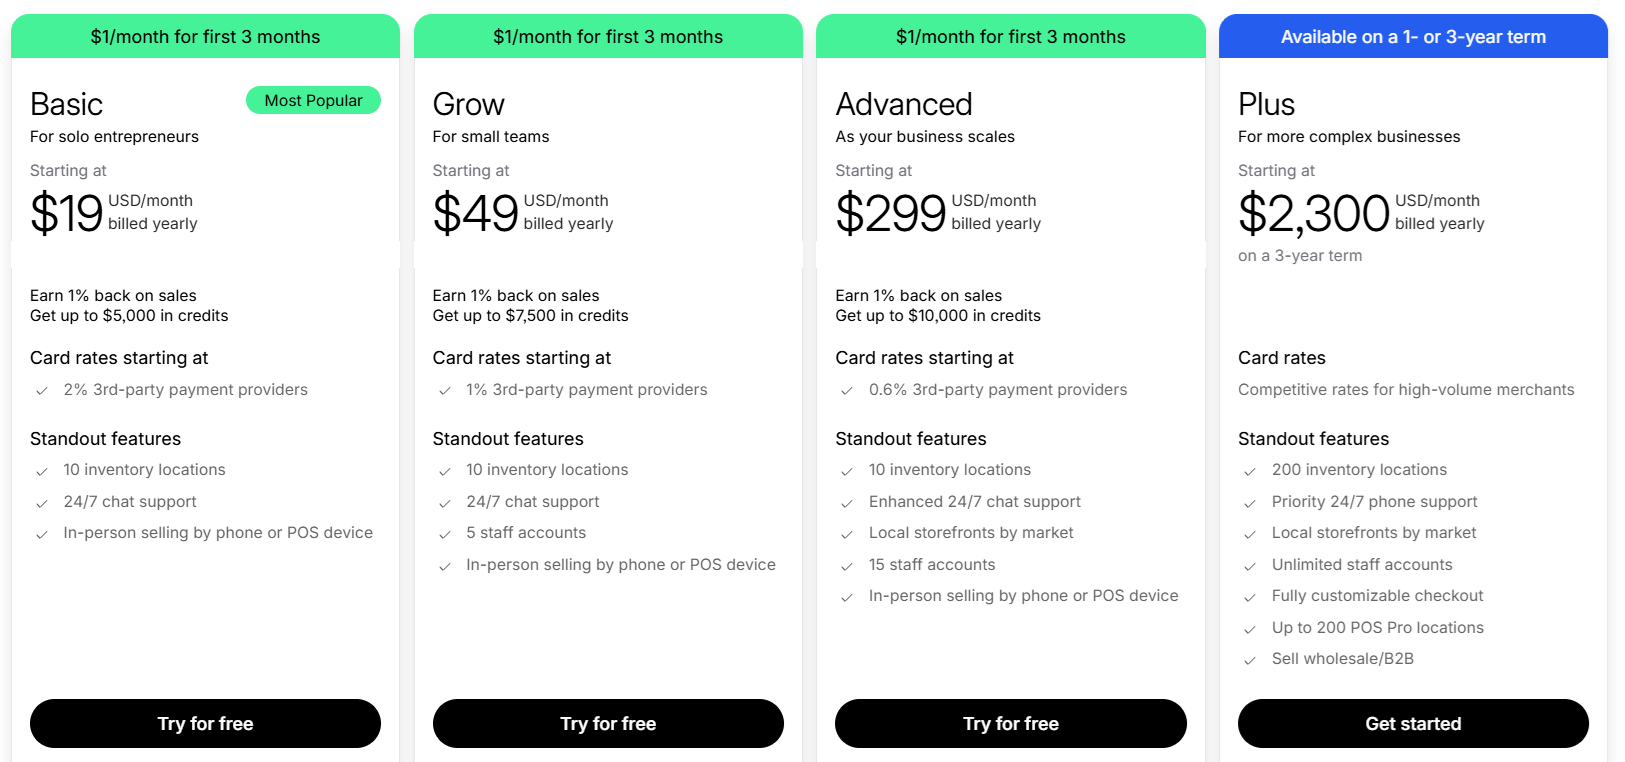Click Try for free under the Basic plan
Screen dimensions: 1625x762
(205, 723)
